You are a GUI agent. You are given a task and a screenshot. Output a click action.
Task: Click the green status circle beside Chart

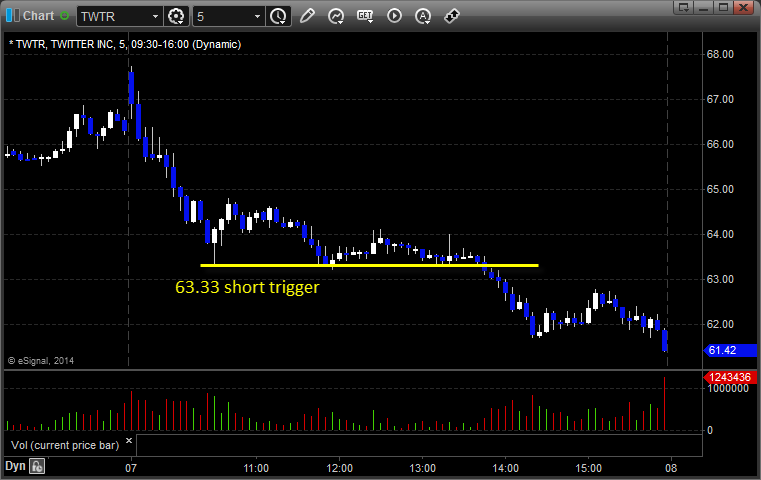tap(64, 16)
